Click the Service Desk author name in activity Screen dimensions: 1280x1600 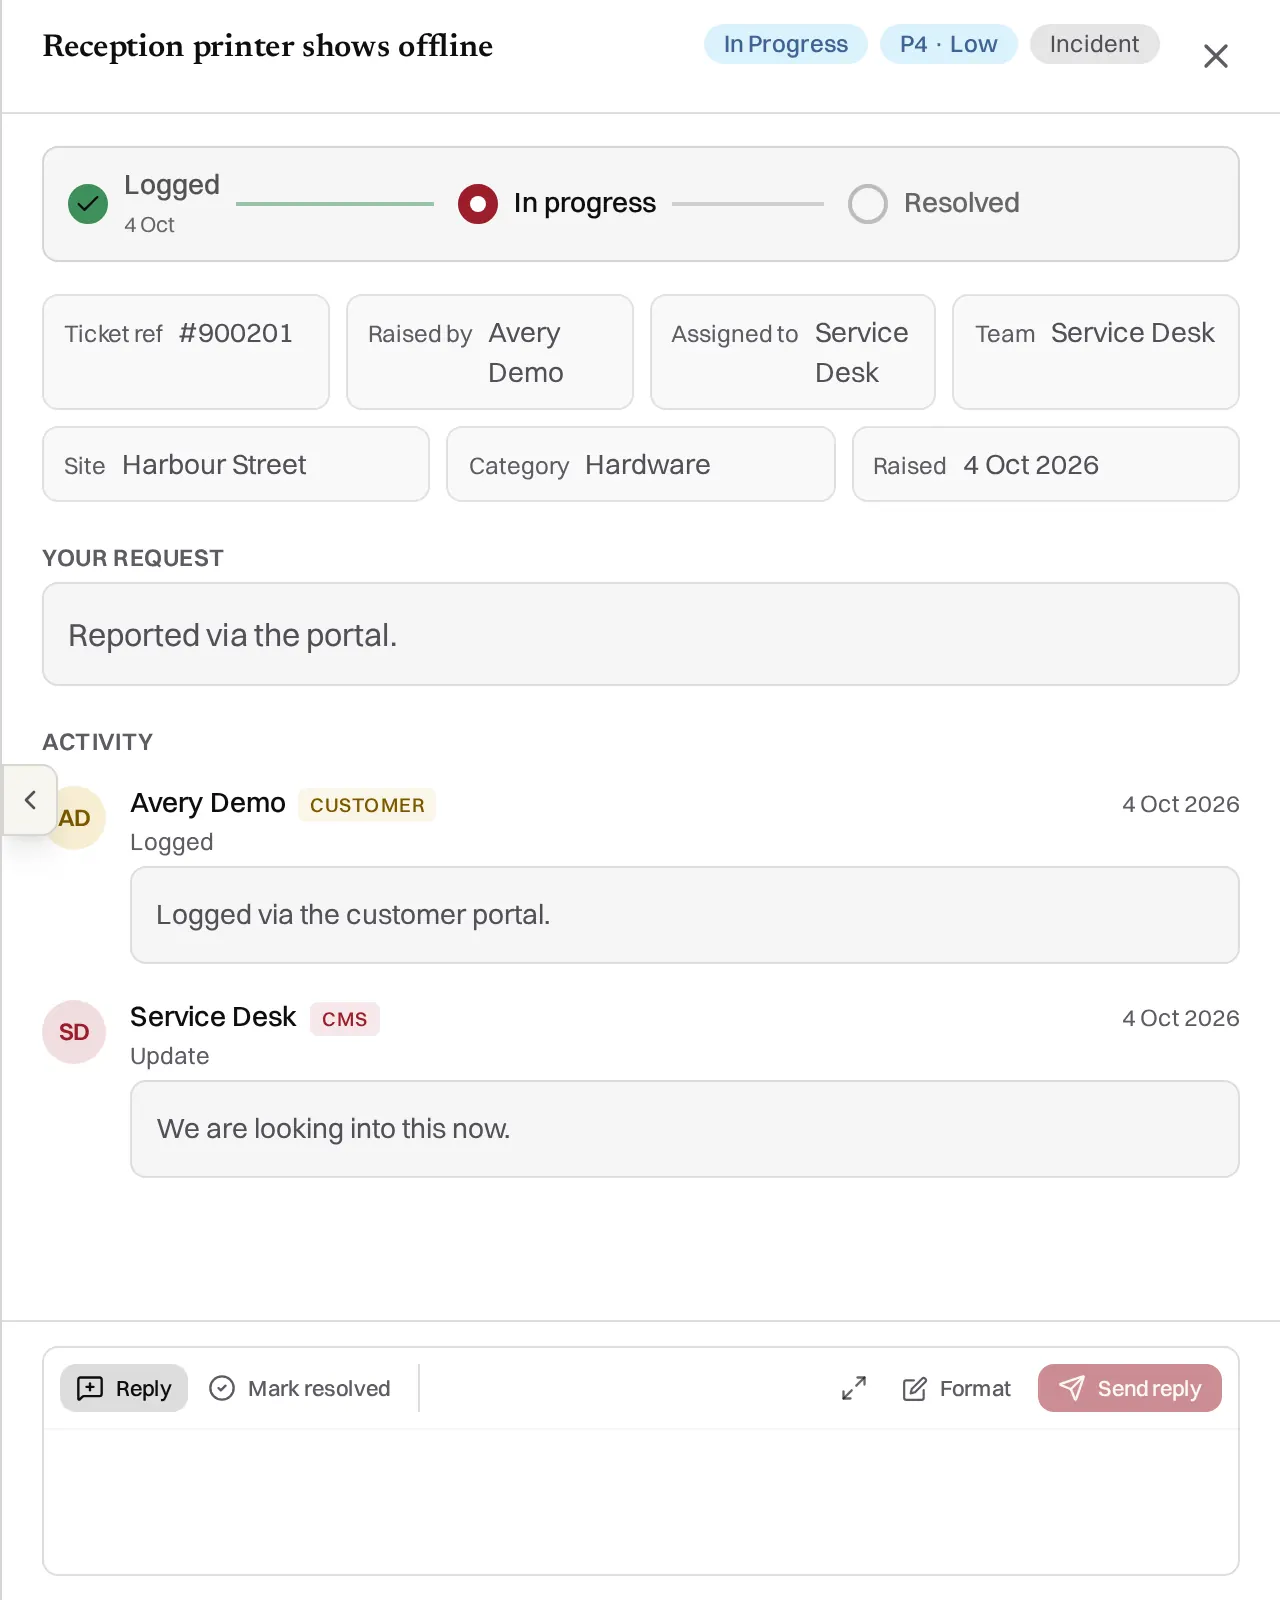pyautogui.click(x=213, y=1017)
